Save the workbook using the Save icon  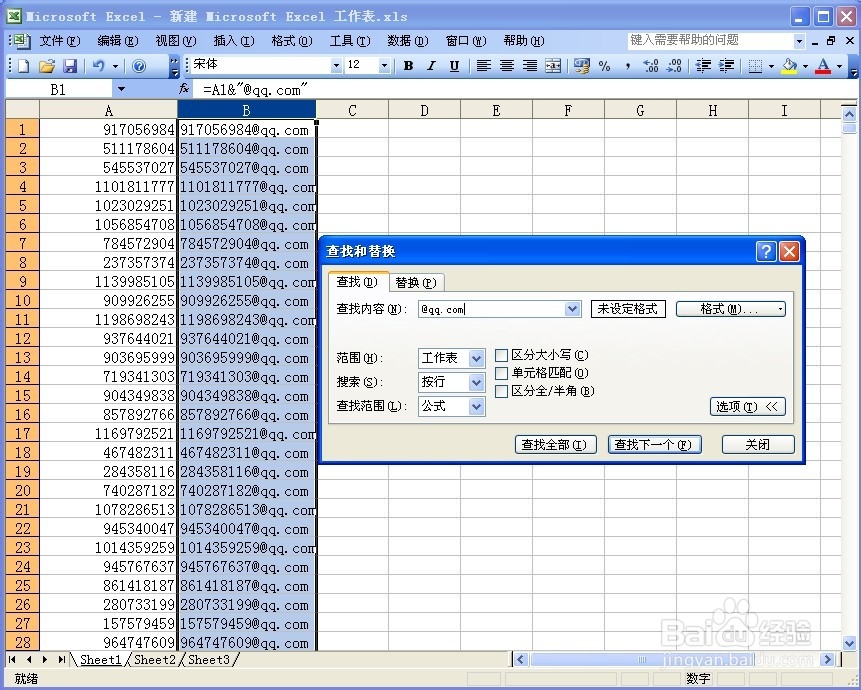tap(70, 65)
